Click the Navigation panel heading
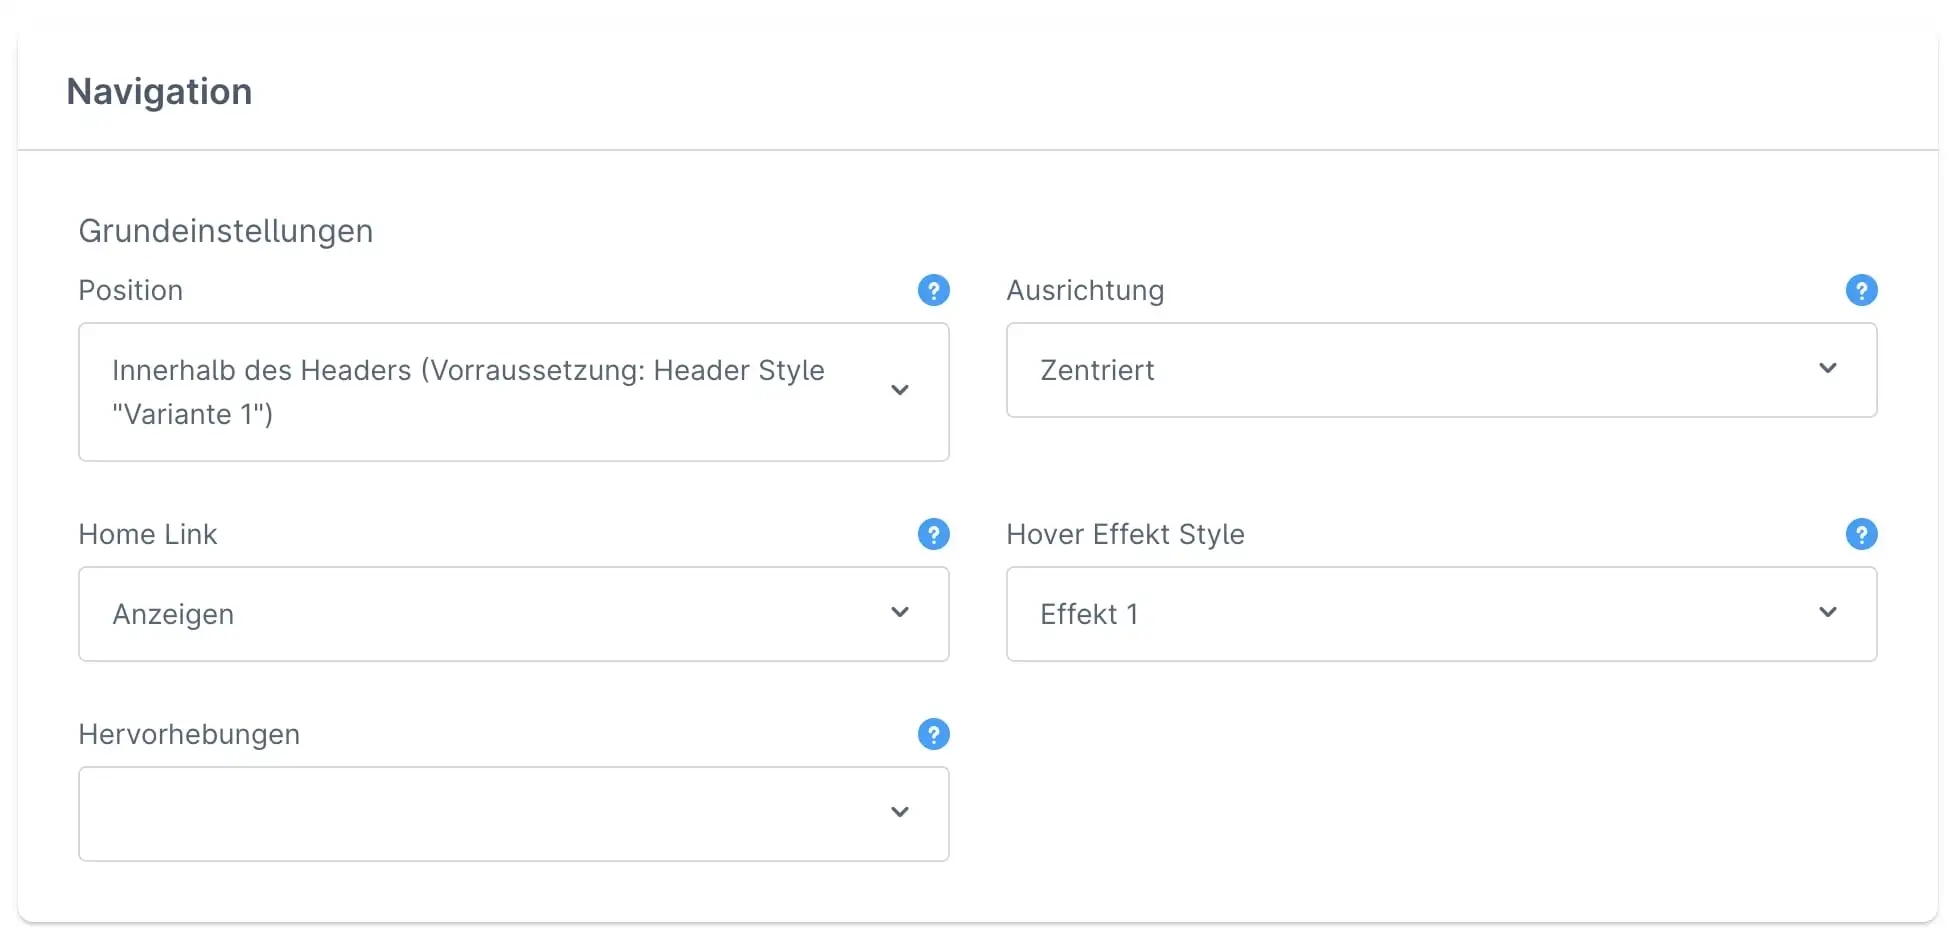 point(159,92)
